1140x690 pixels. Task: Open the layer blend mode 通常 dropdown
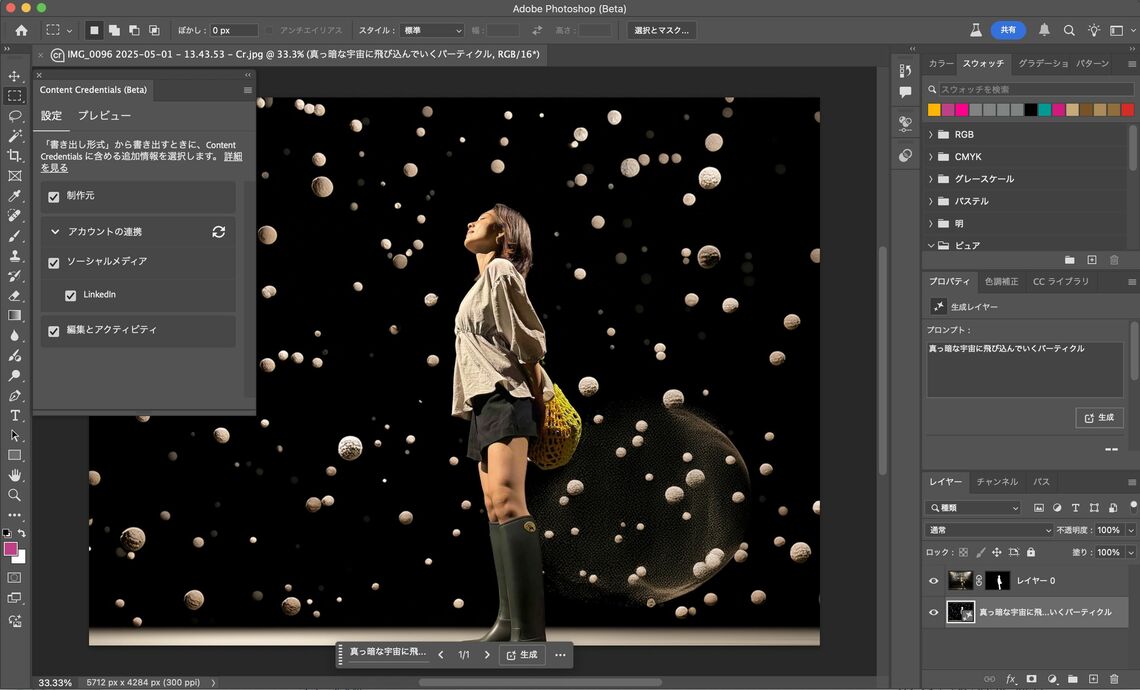click(990, 530)
